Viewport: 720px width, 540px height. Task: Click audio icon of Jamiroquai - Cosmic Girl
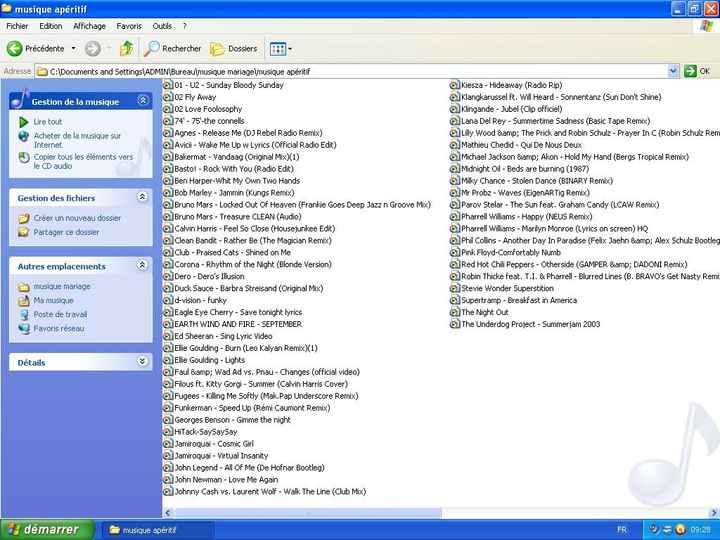168,444
